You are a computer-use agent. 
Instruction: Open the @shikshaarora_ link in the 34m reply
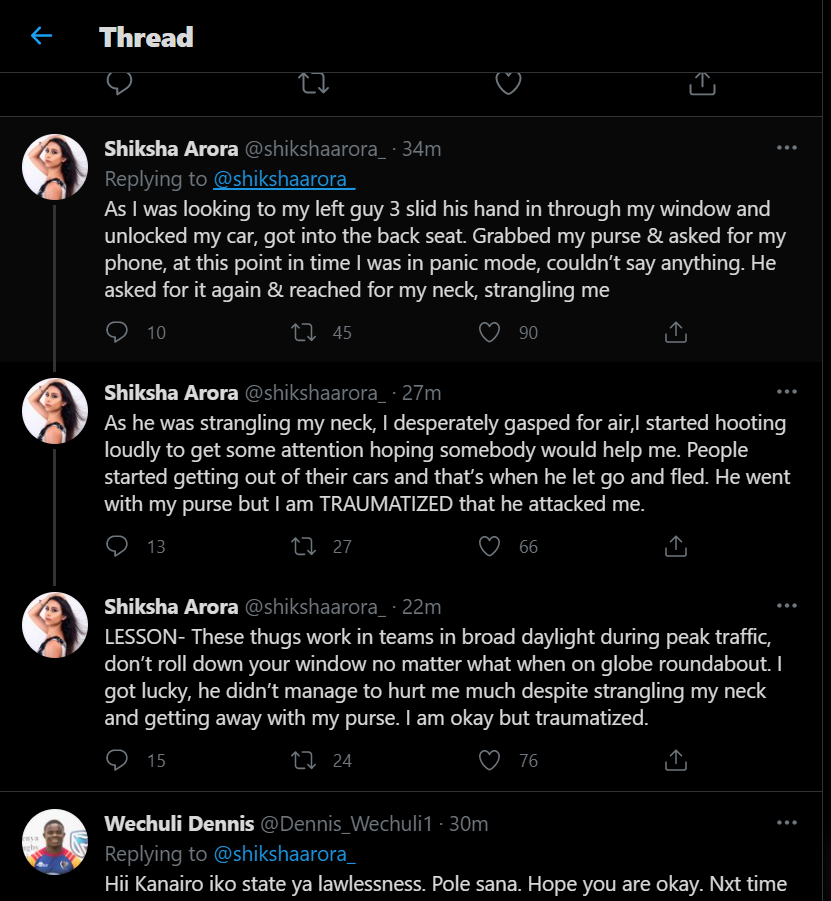(x=284, y=179)
